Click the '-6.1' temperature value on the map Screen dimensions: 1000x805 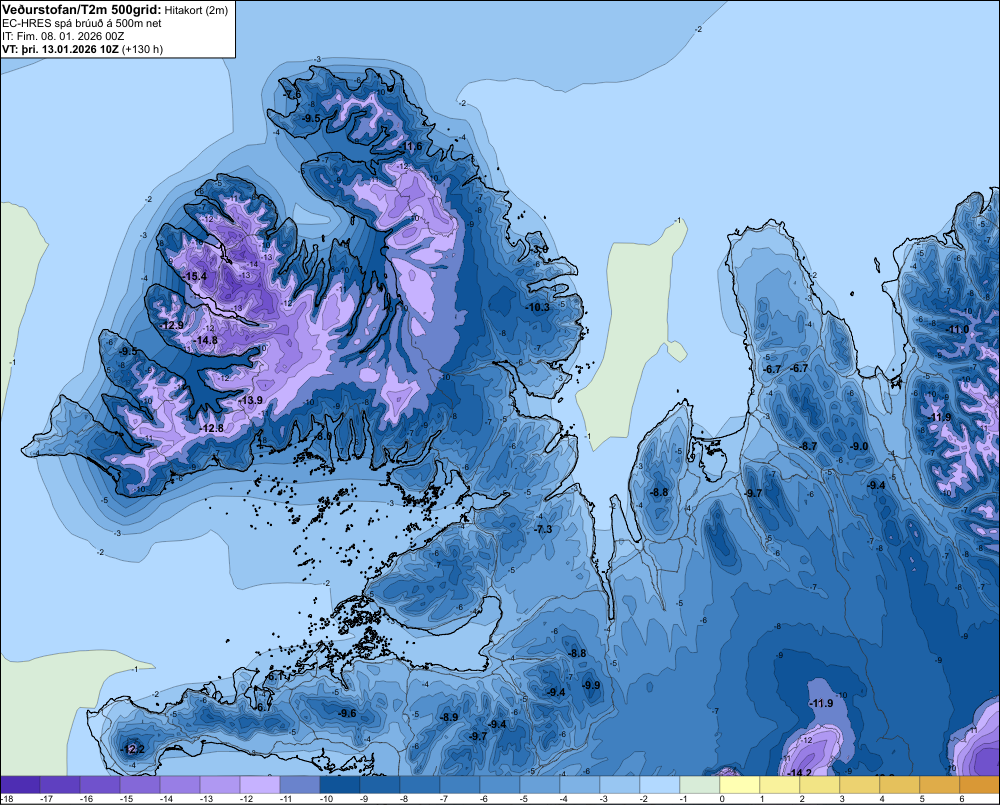coord(276,676)
